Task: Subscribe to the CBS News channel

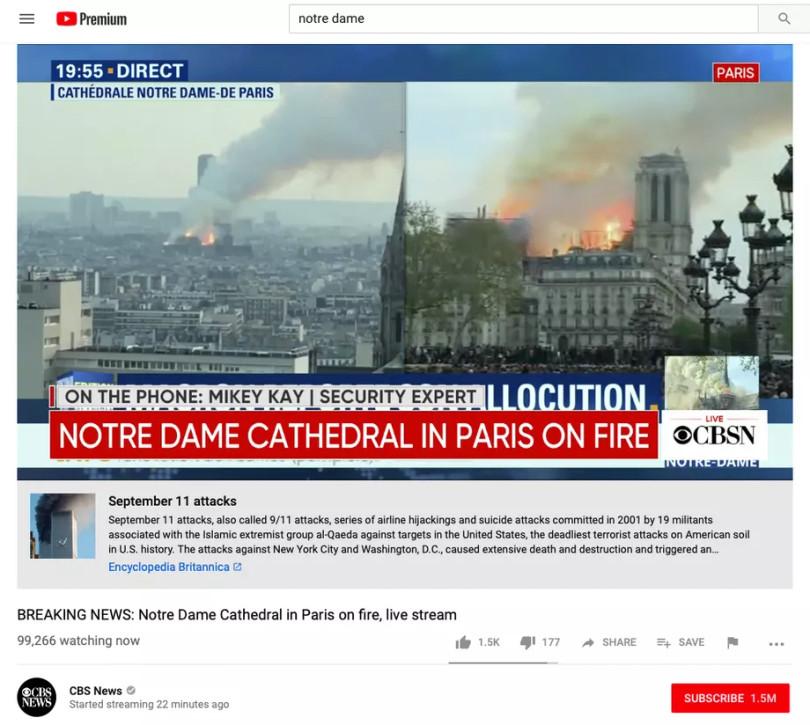Action: (x=729, y=698)
